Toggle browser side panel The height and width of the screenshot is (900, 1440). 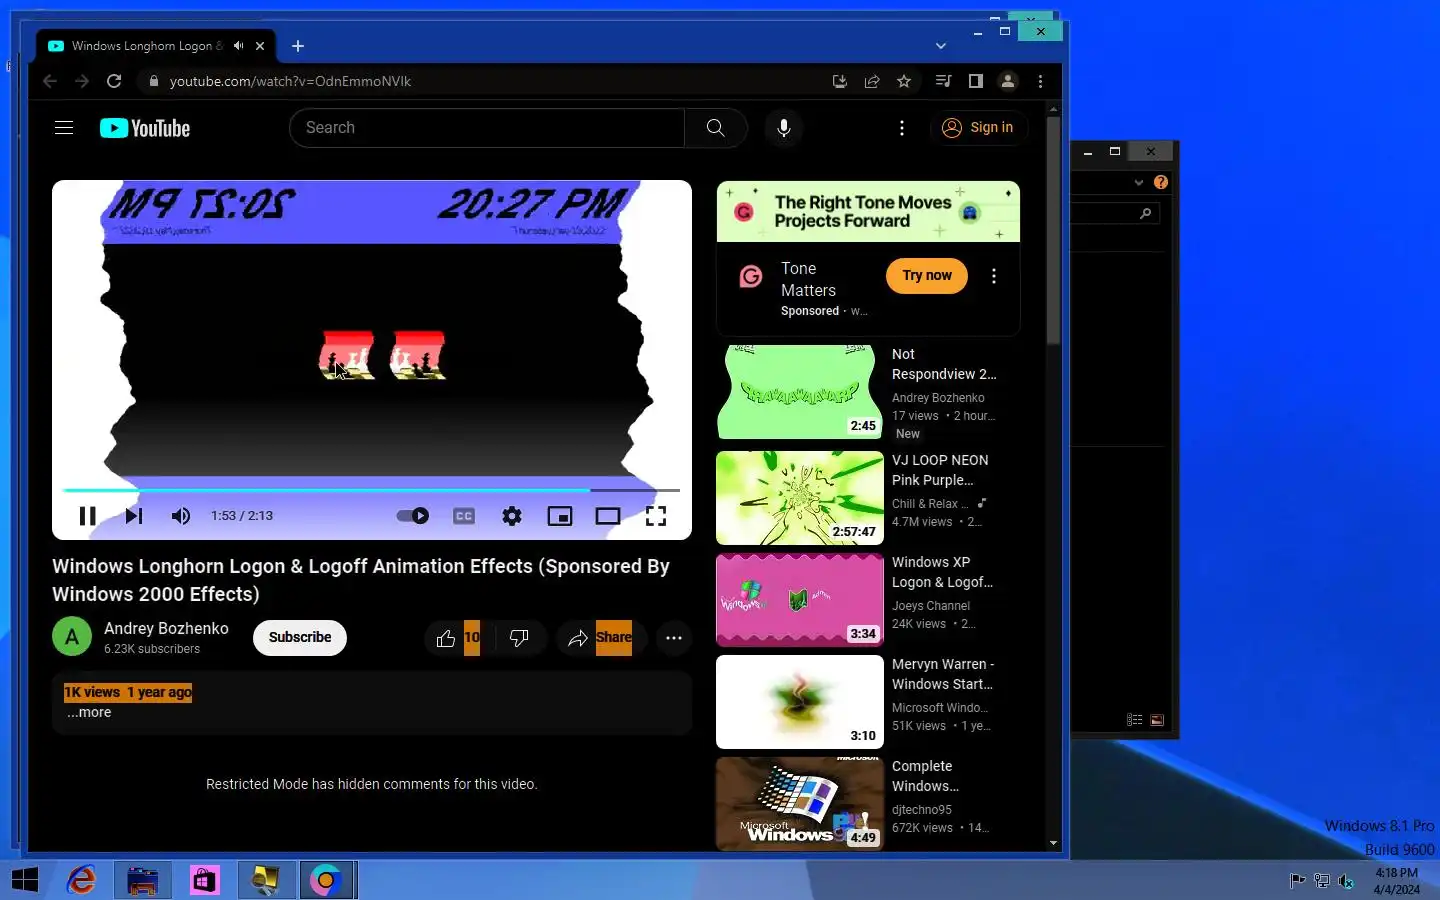pos(975,81)
